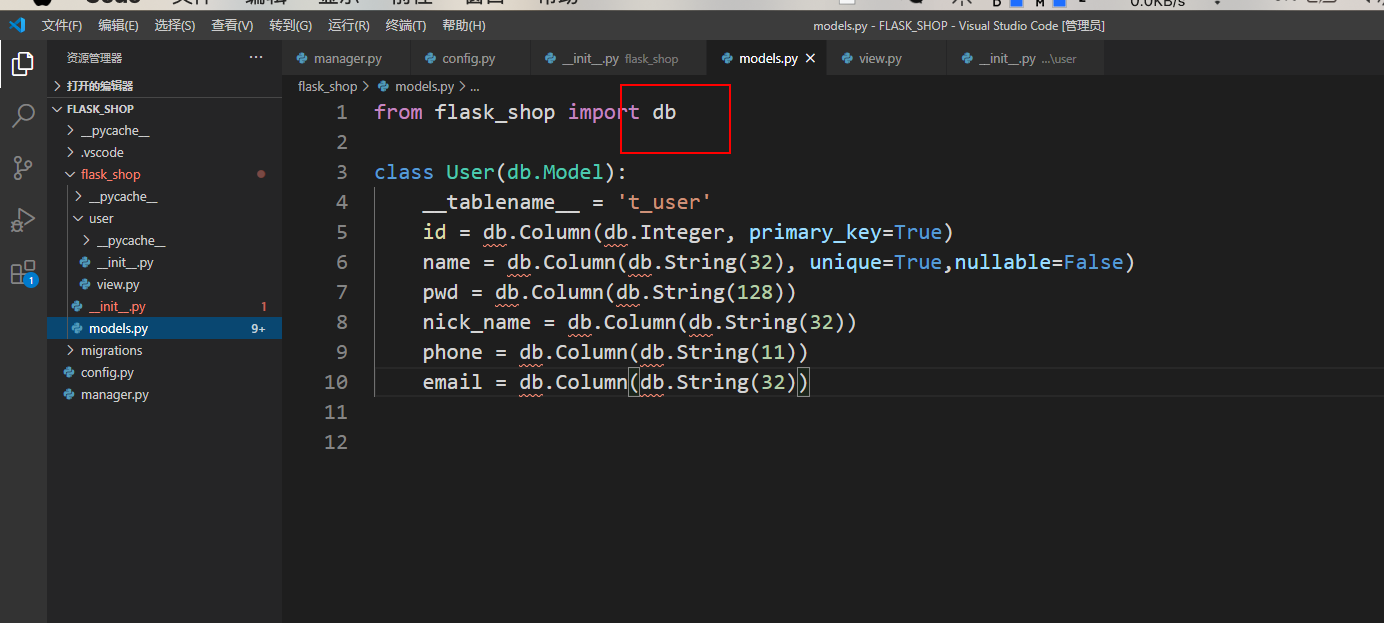
Task: Open the 终端(T) menu
Action: click(x=405, y=25)
